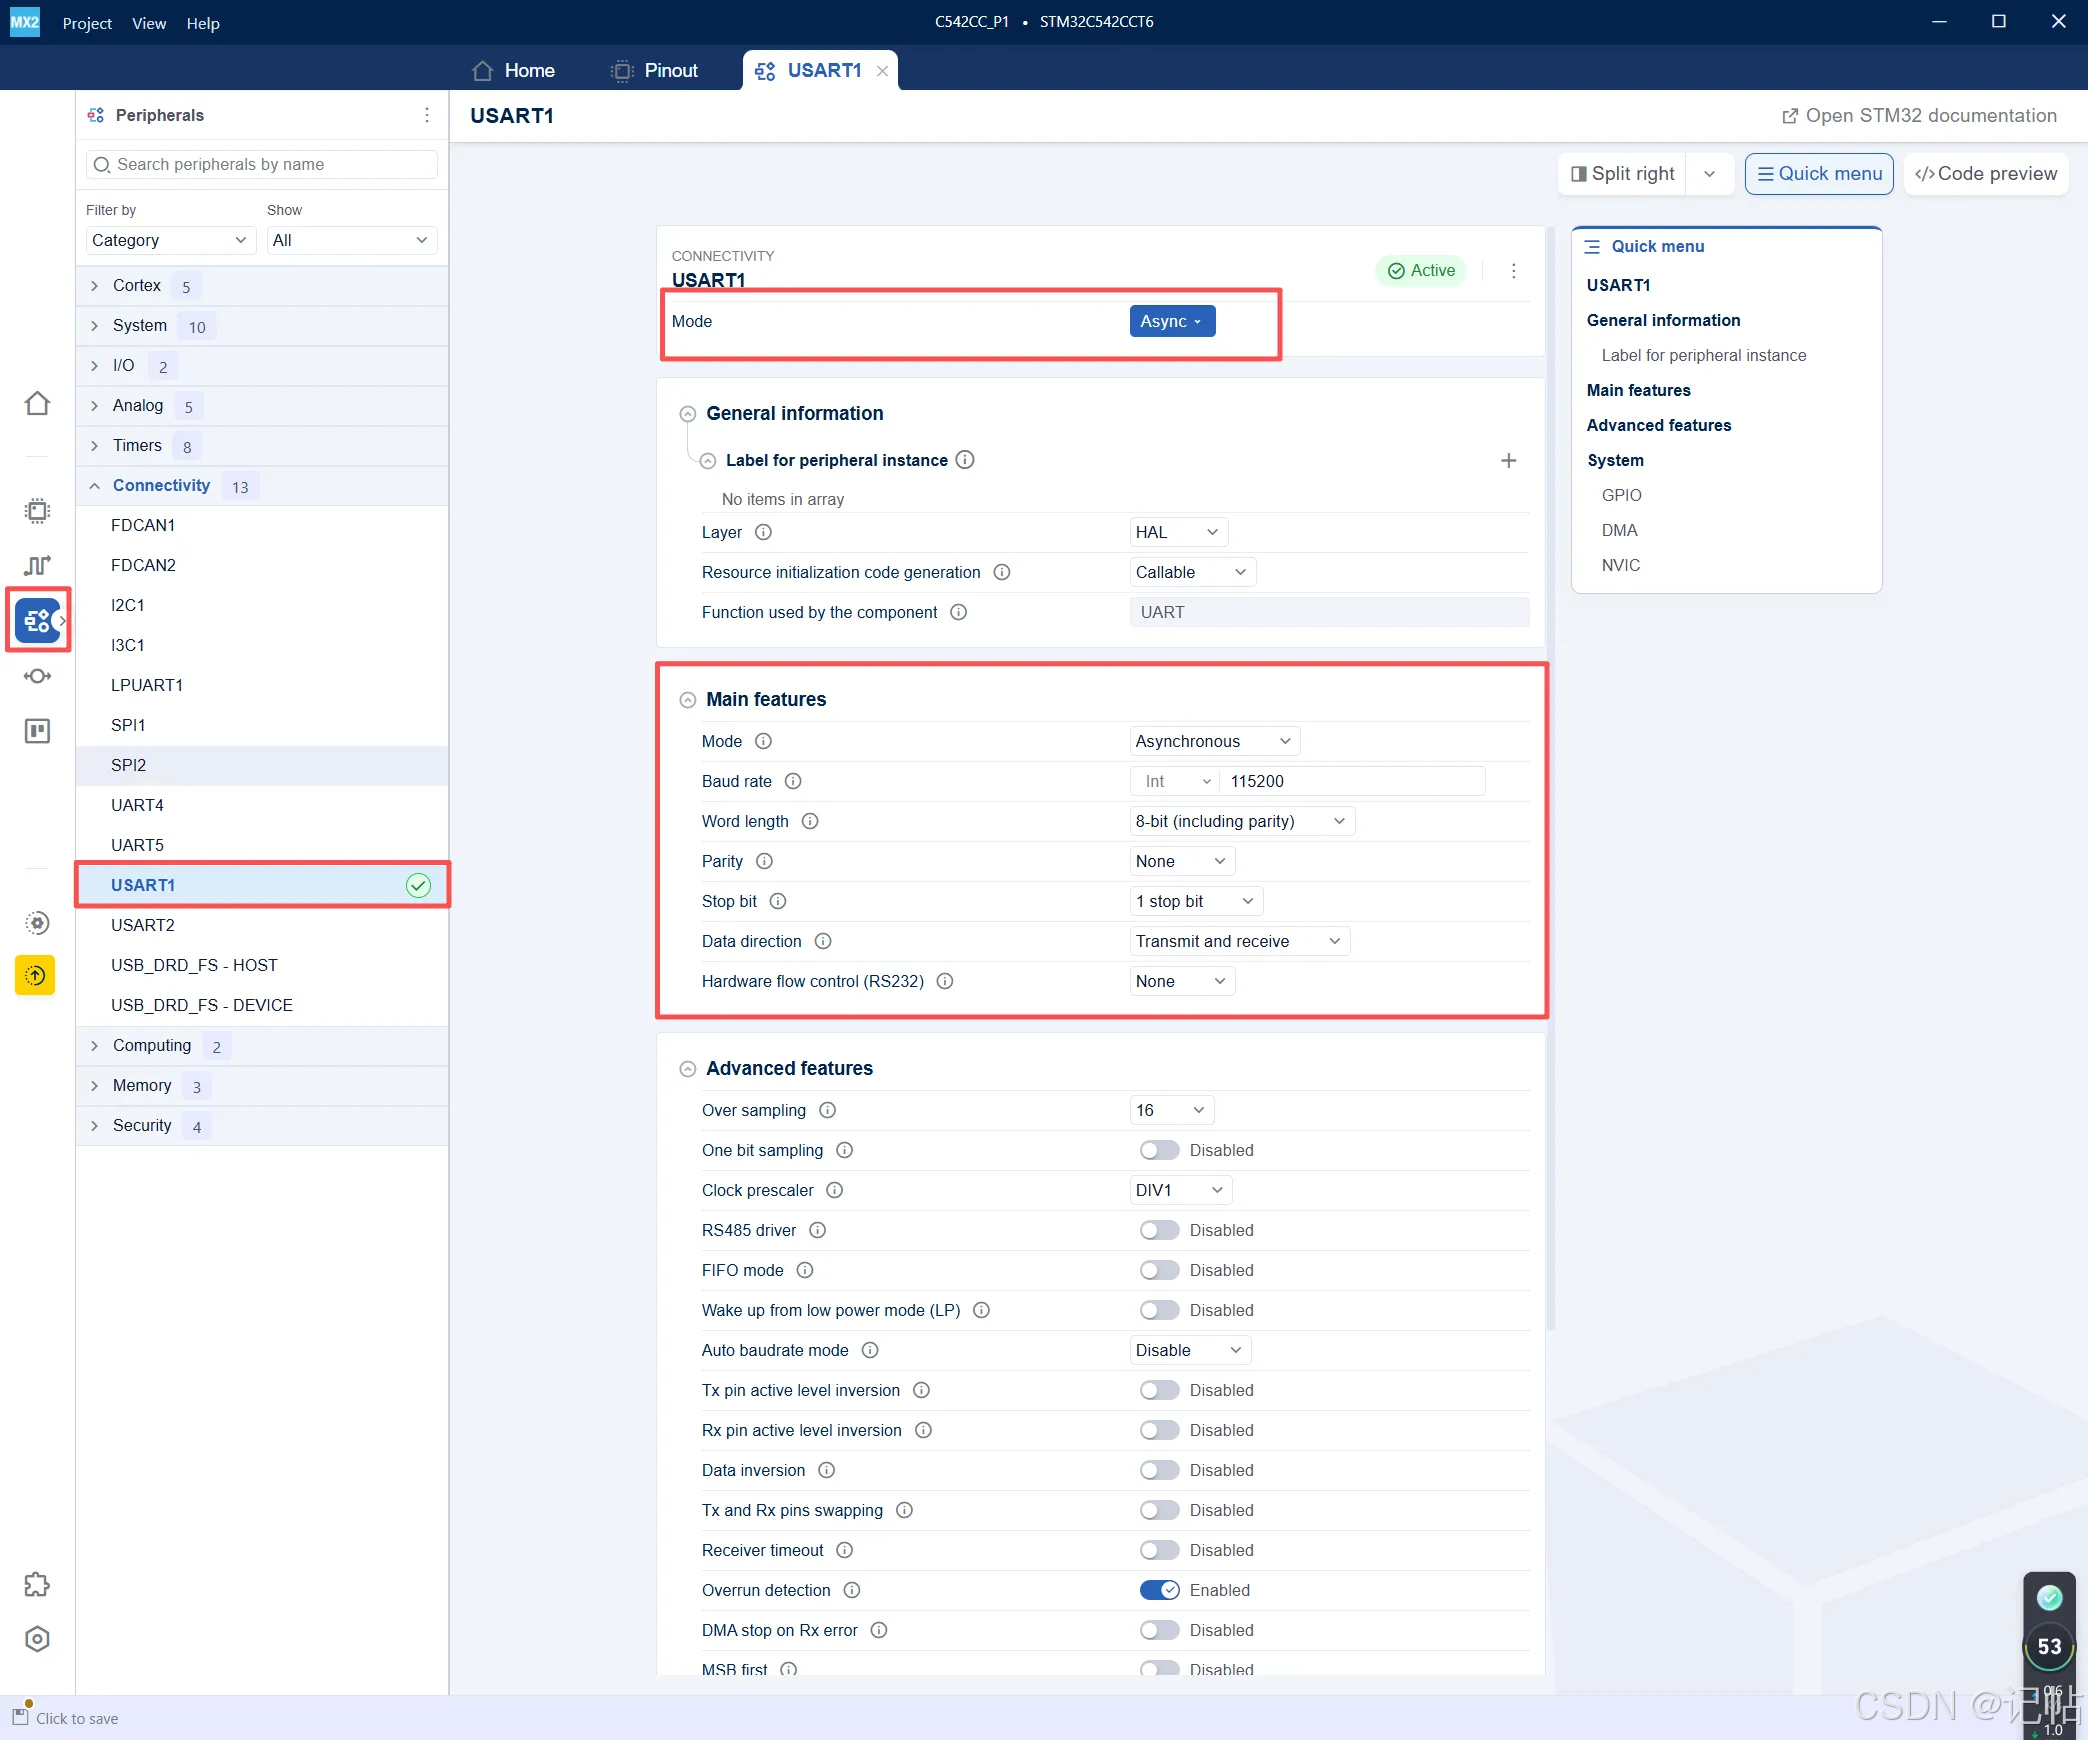Show info for the Parity setting
2088x1740 pixels.
pos(764,861)
